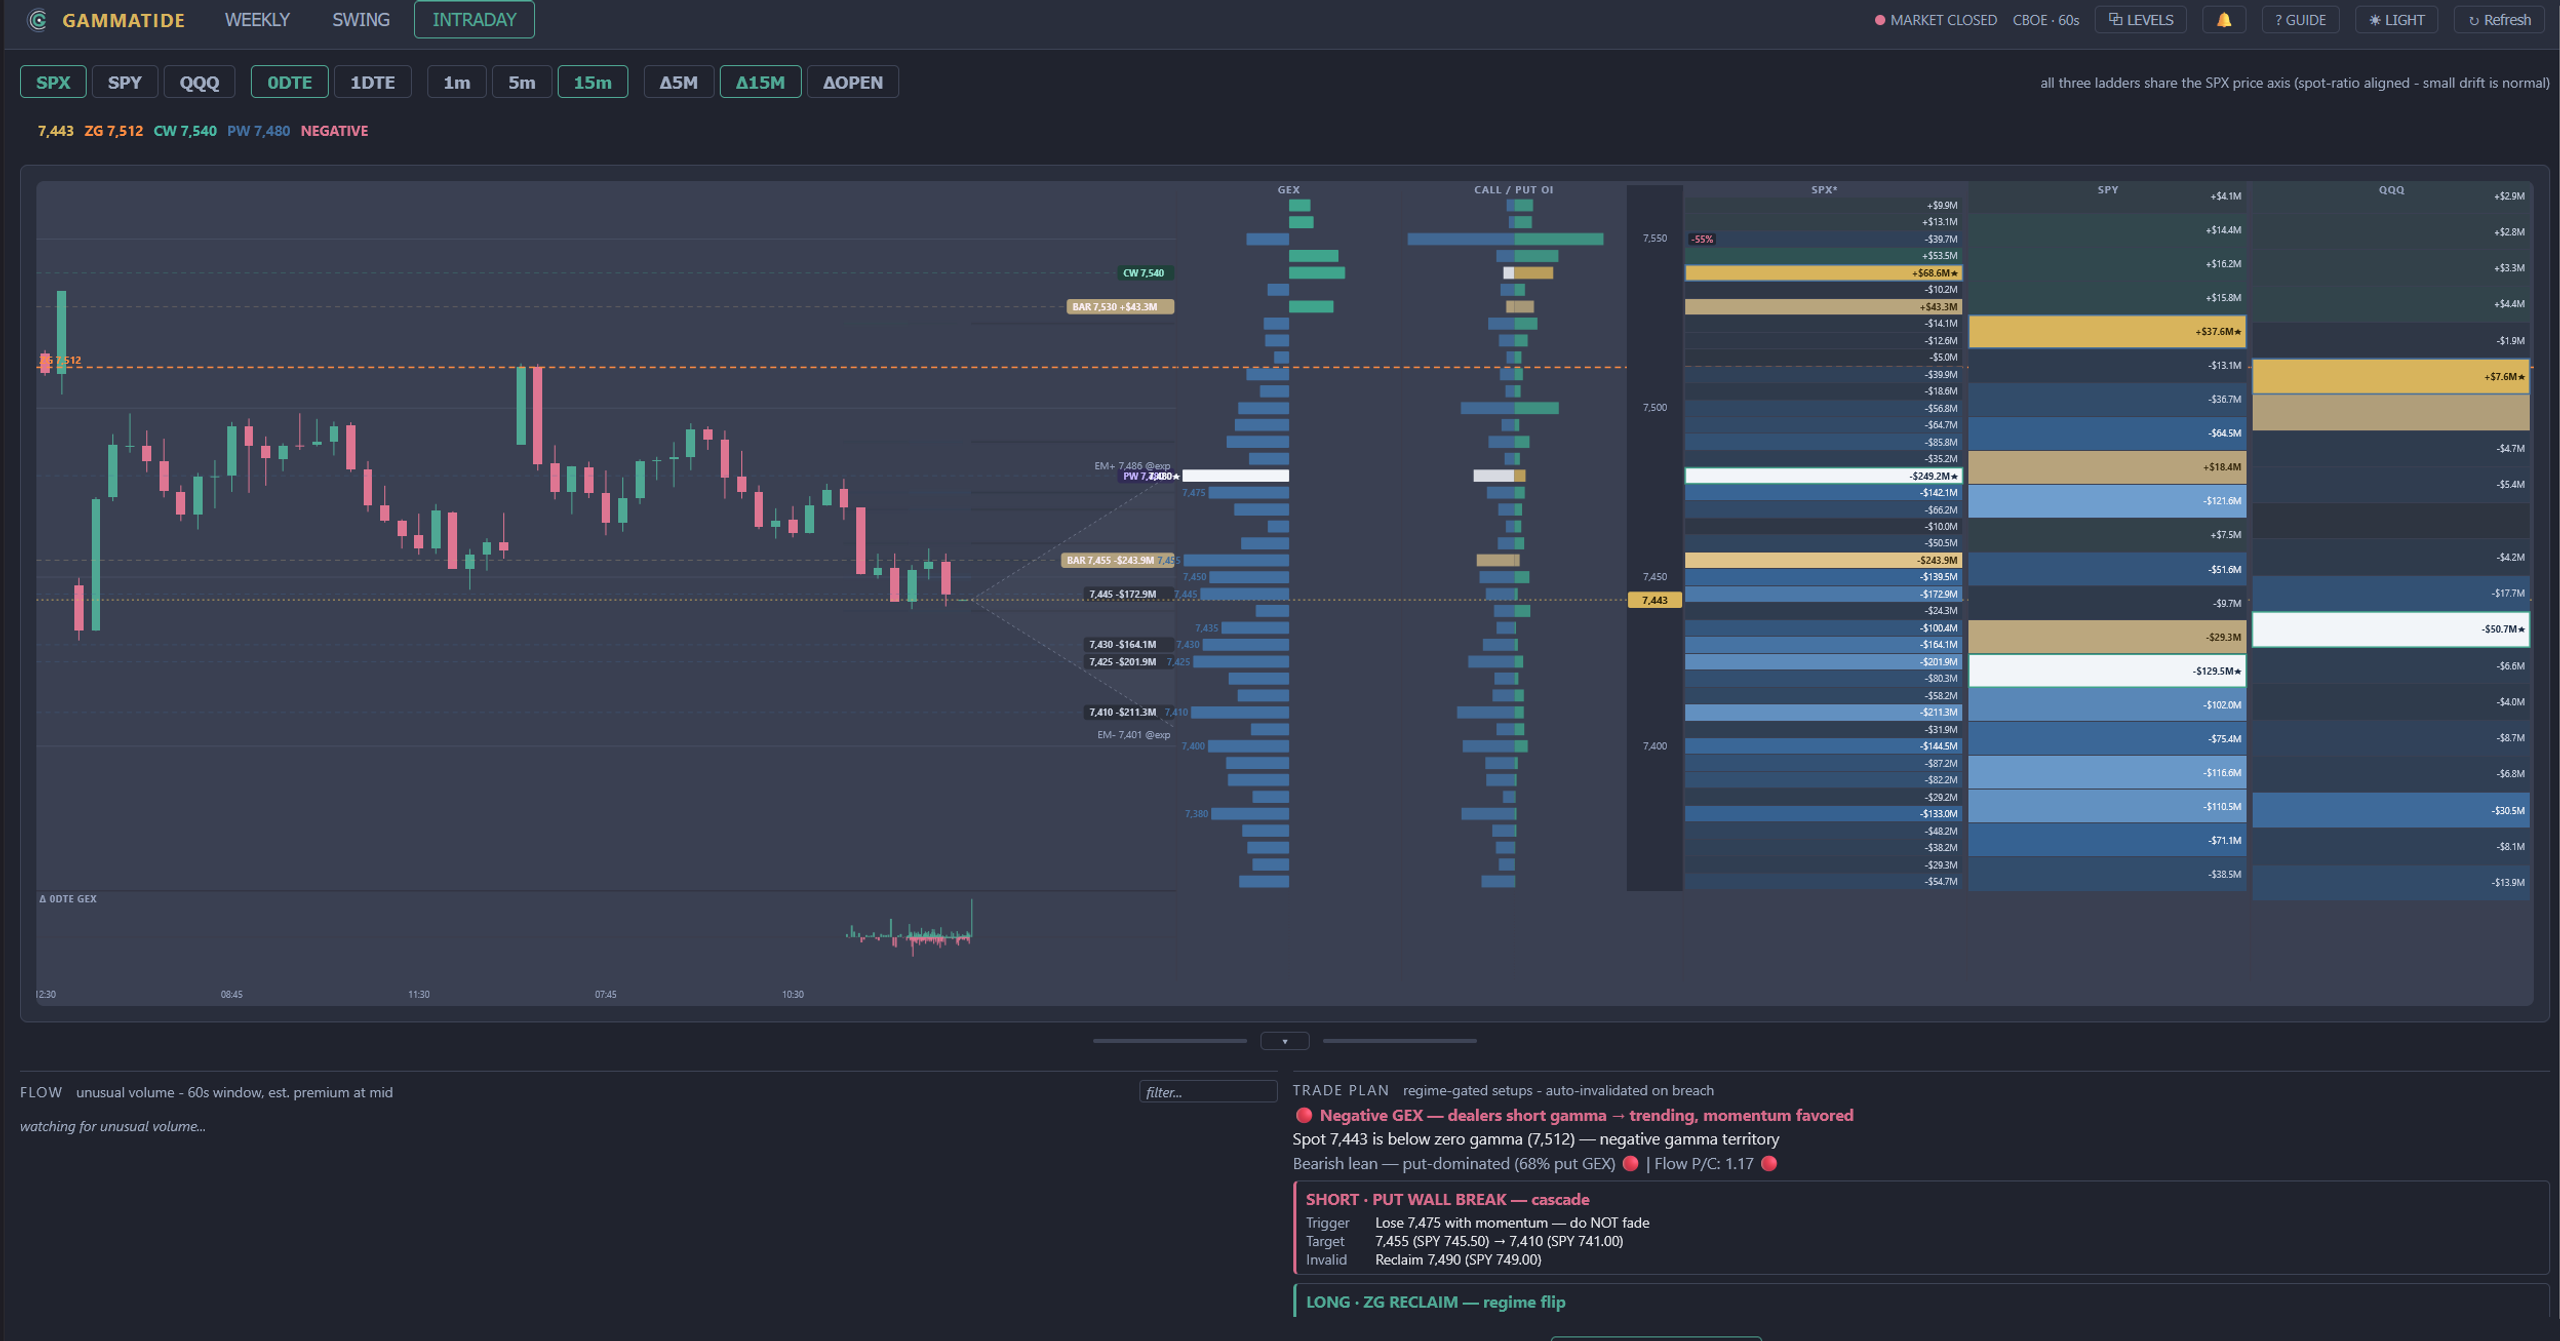
Task: Select the QQQ -$50.7M white row
Action: pos(2390,629)
